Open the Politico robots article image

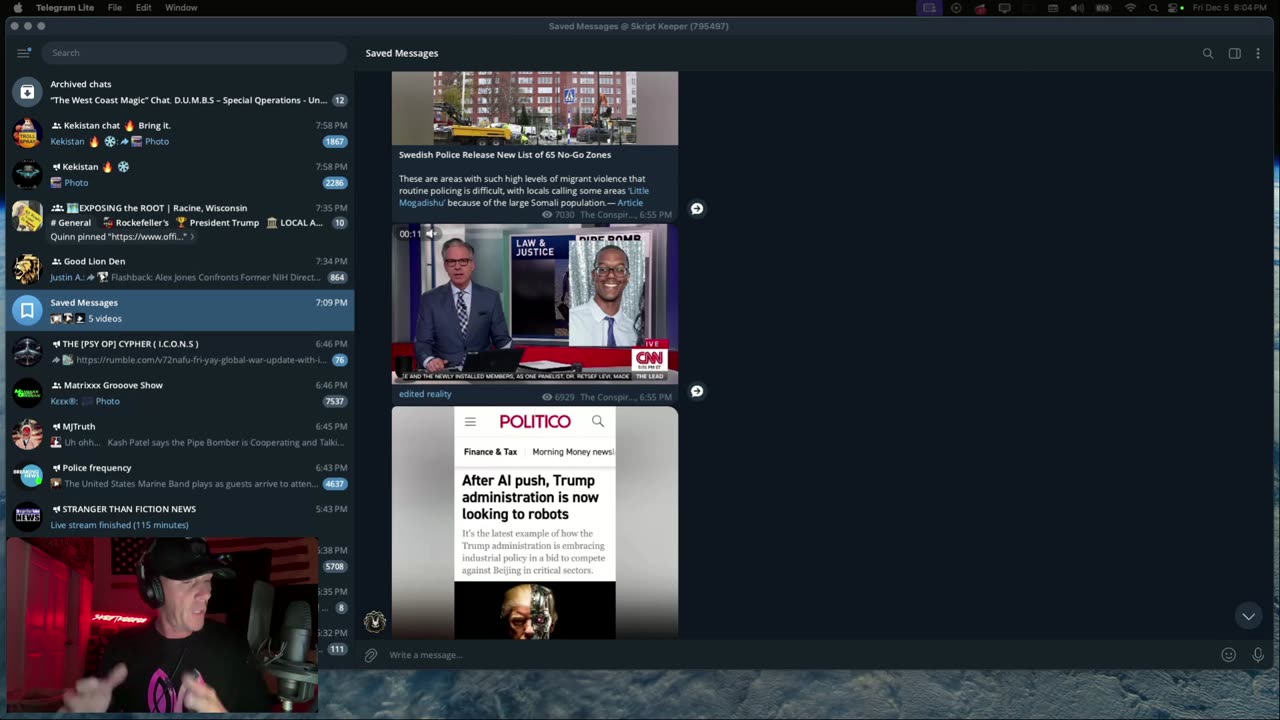(x=535, y=522)
